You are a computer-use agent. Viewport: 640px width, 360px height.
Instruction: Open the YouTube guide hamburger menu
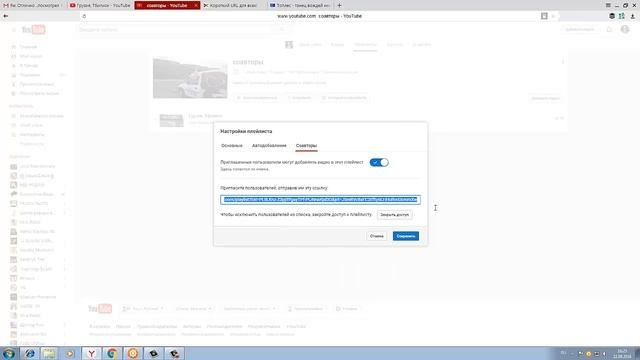(13, 30)
